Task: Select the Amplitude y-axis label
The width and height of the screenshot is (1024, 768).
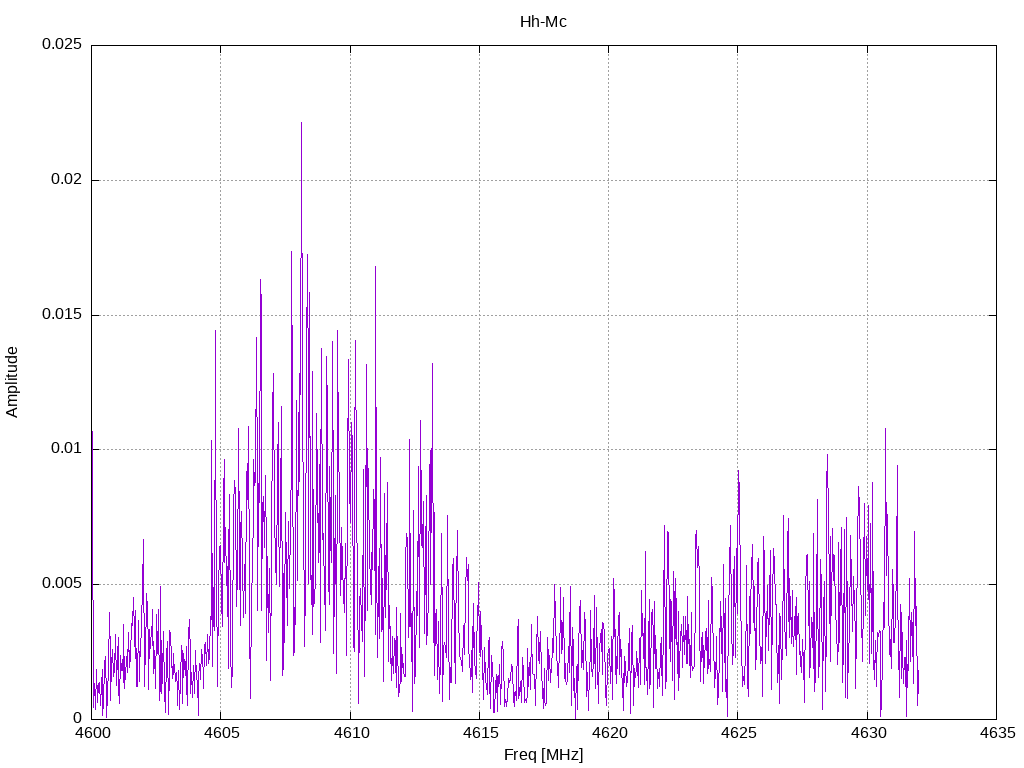Action: 12,381
